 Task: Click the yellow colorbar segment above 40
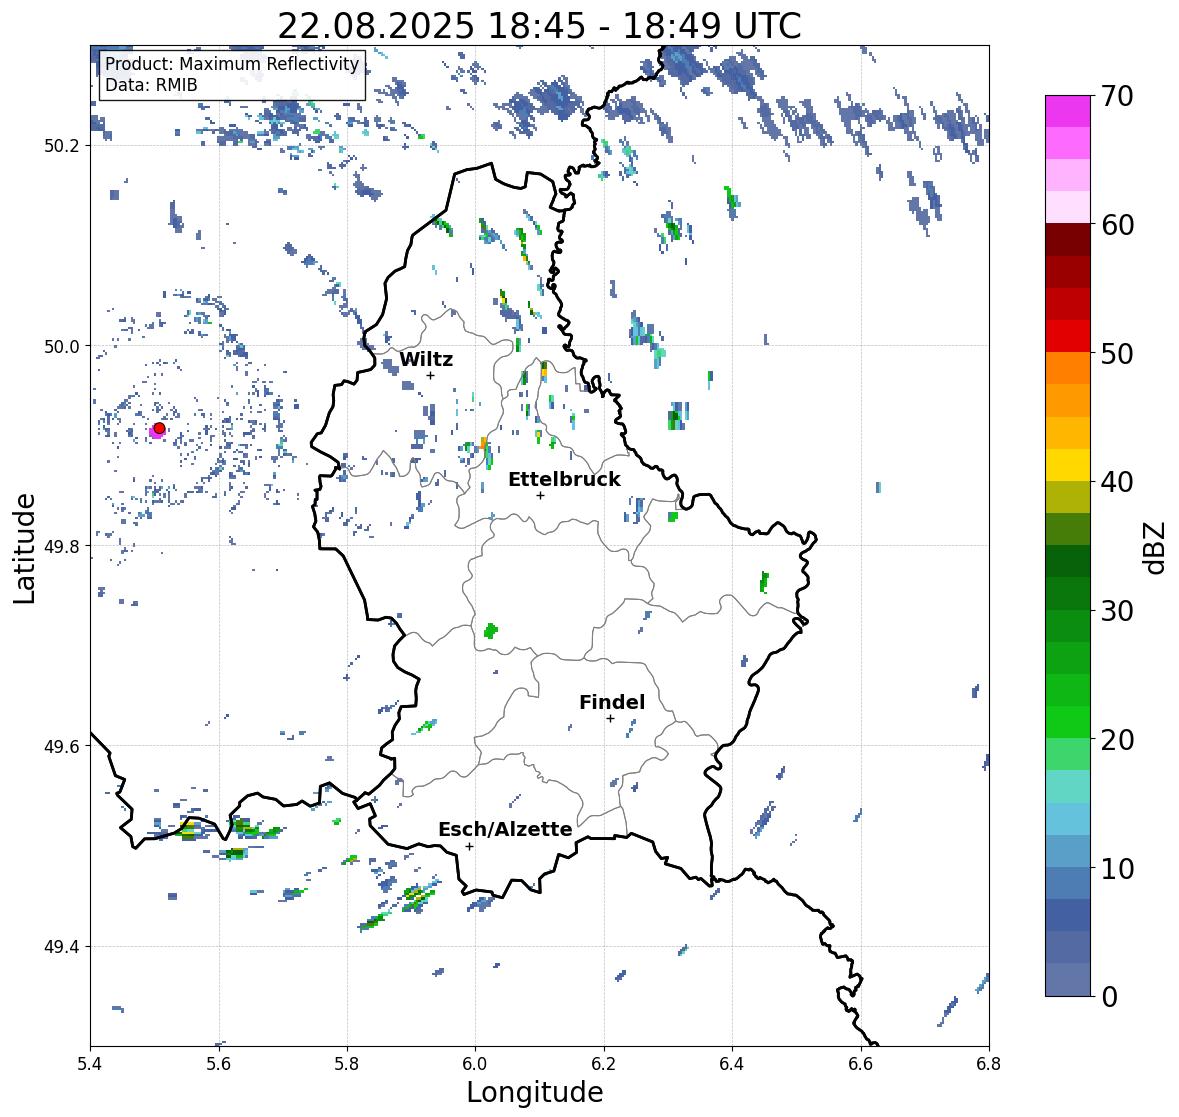click(1068, 465)
